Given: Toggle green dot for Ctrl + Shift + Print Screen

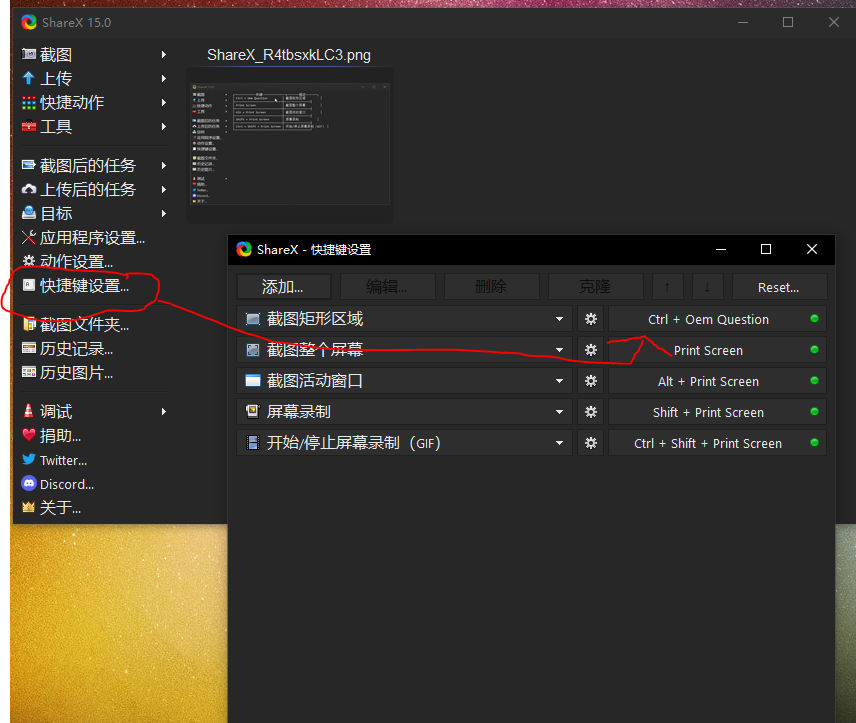Looking at the screenshot, I should click(815, 443).
